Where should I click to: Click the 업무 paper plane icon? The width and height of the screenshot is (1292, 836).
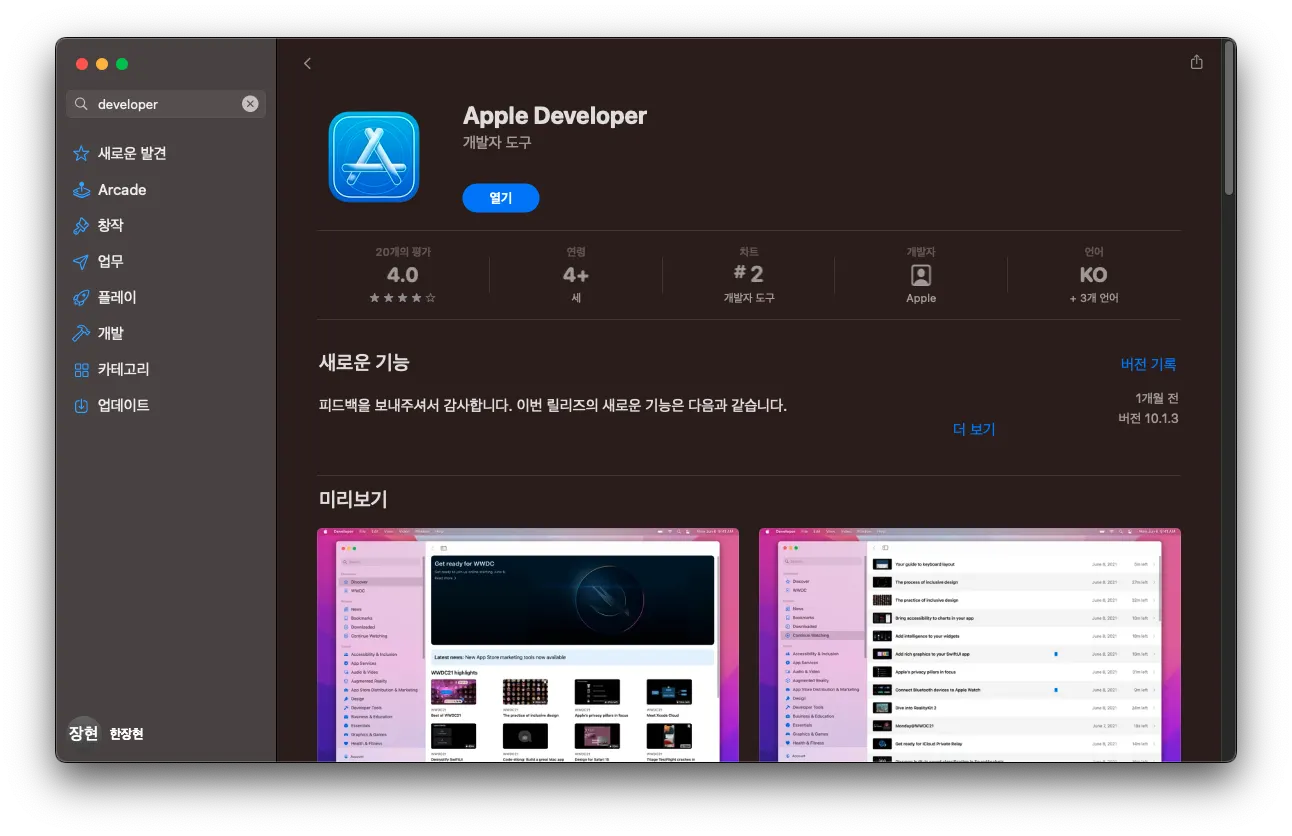[81, 262]
